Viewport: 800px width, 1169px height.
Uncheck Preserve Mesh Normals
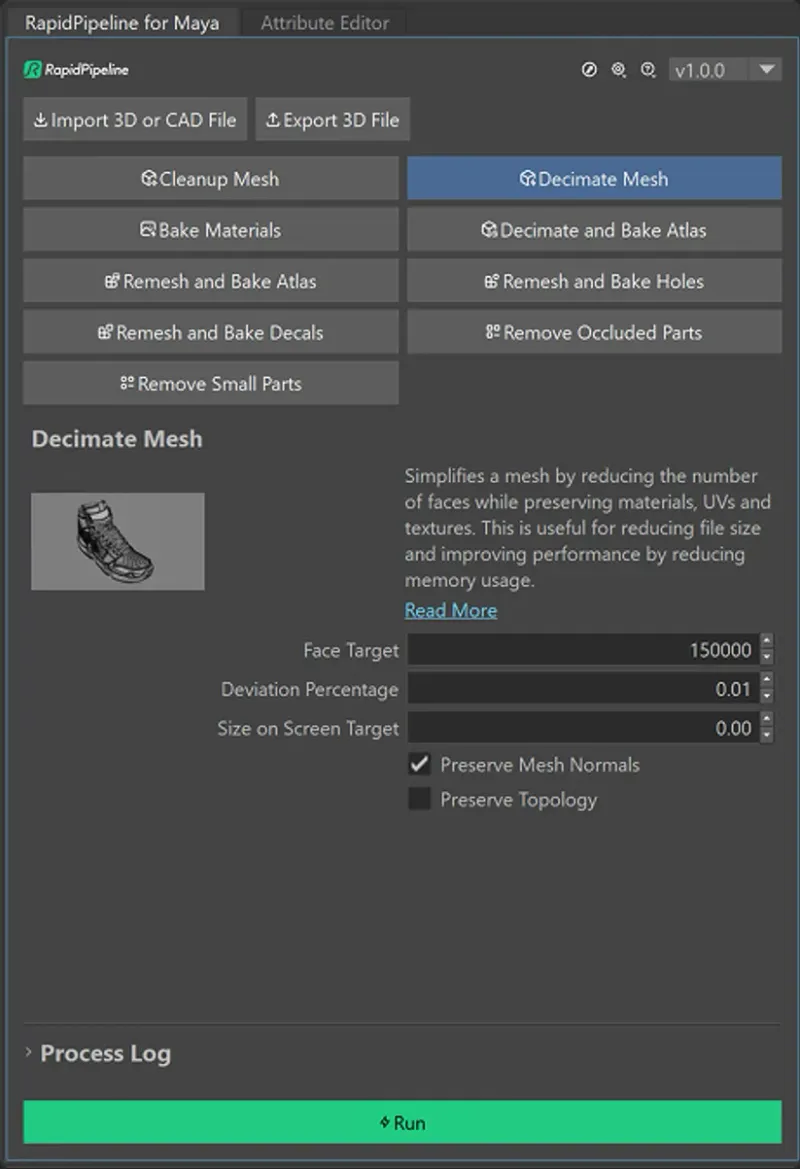(418, 765)
